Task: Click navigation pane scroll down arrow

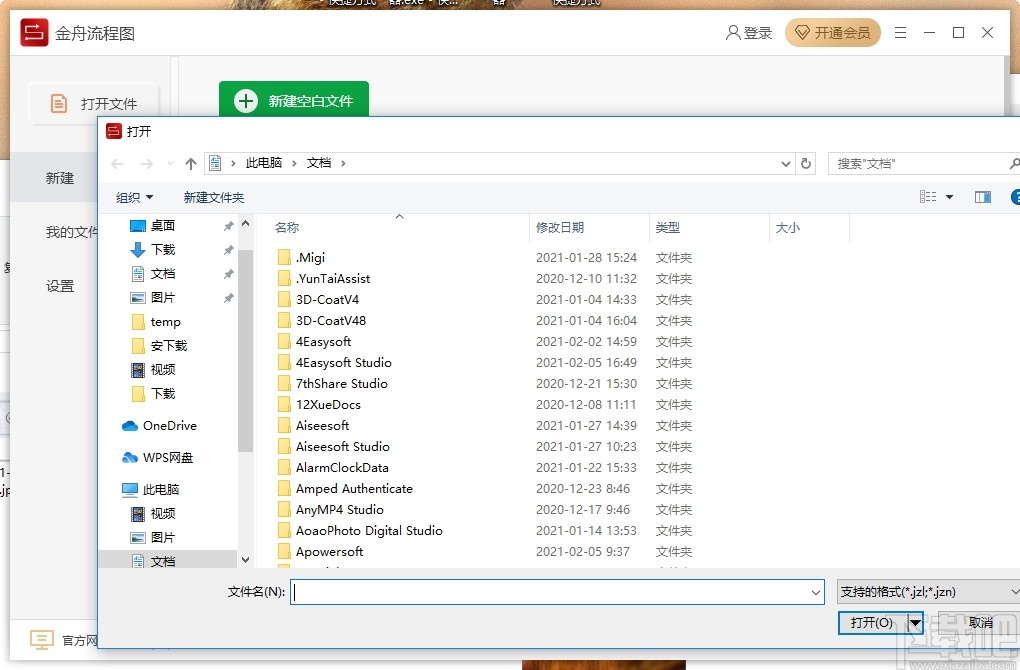Action: [245, 559]
